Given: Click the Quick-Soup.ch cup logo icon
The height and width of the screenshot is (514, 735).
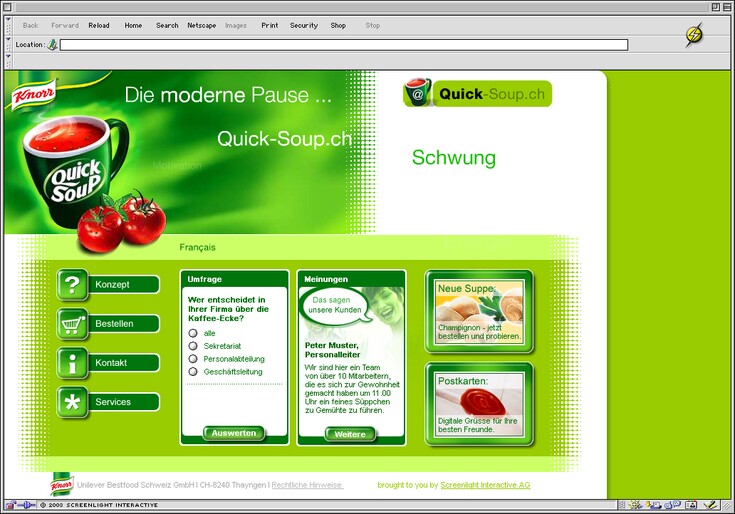Looking at the screenshot, I should [x=417, y=92].
